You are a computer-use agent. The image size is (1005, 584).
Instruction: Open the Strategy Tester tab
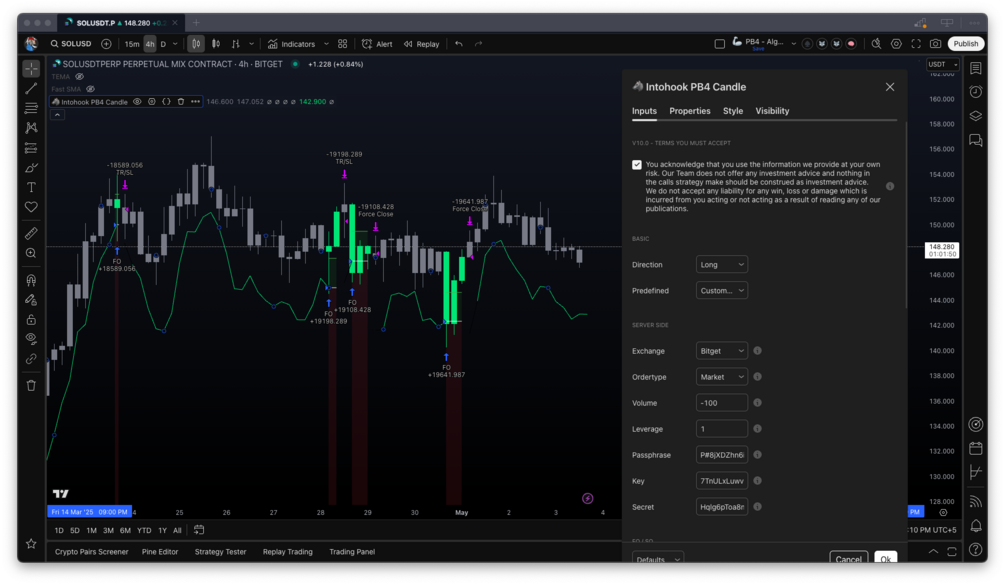(220, 551)
